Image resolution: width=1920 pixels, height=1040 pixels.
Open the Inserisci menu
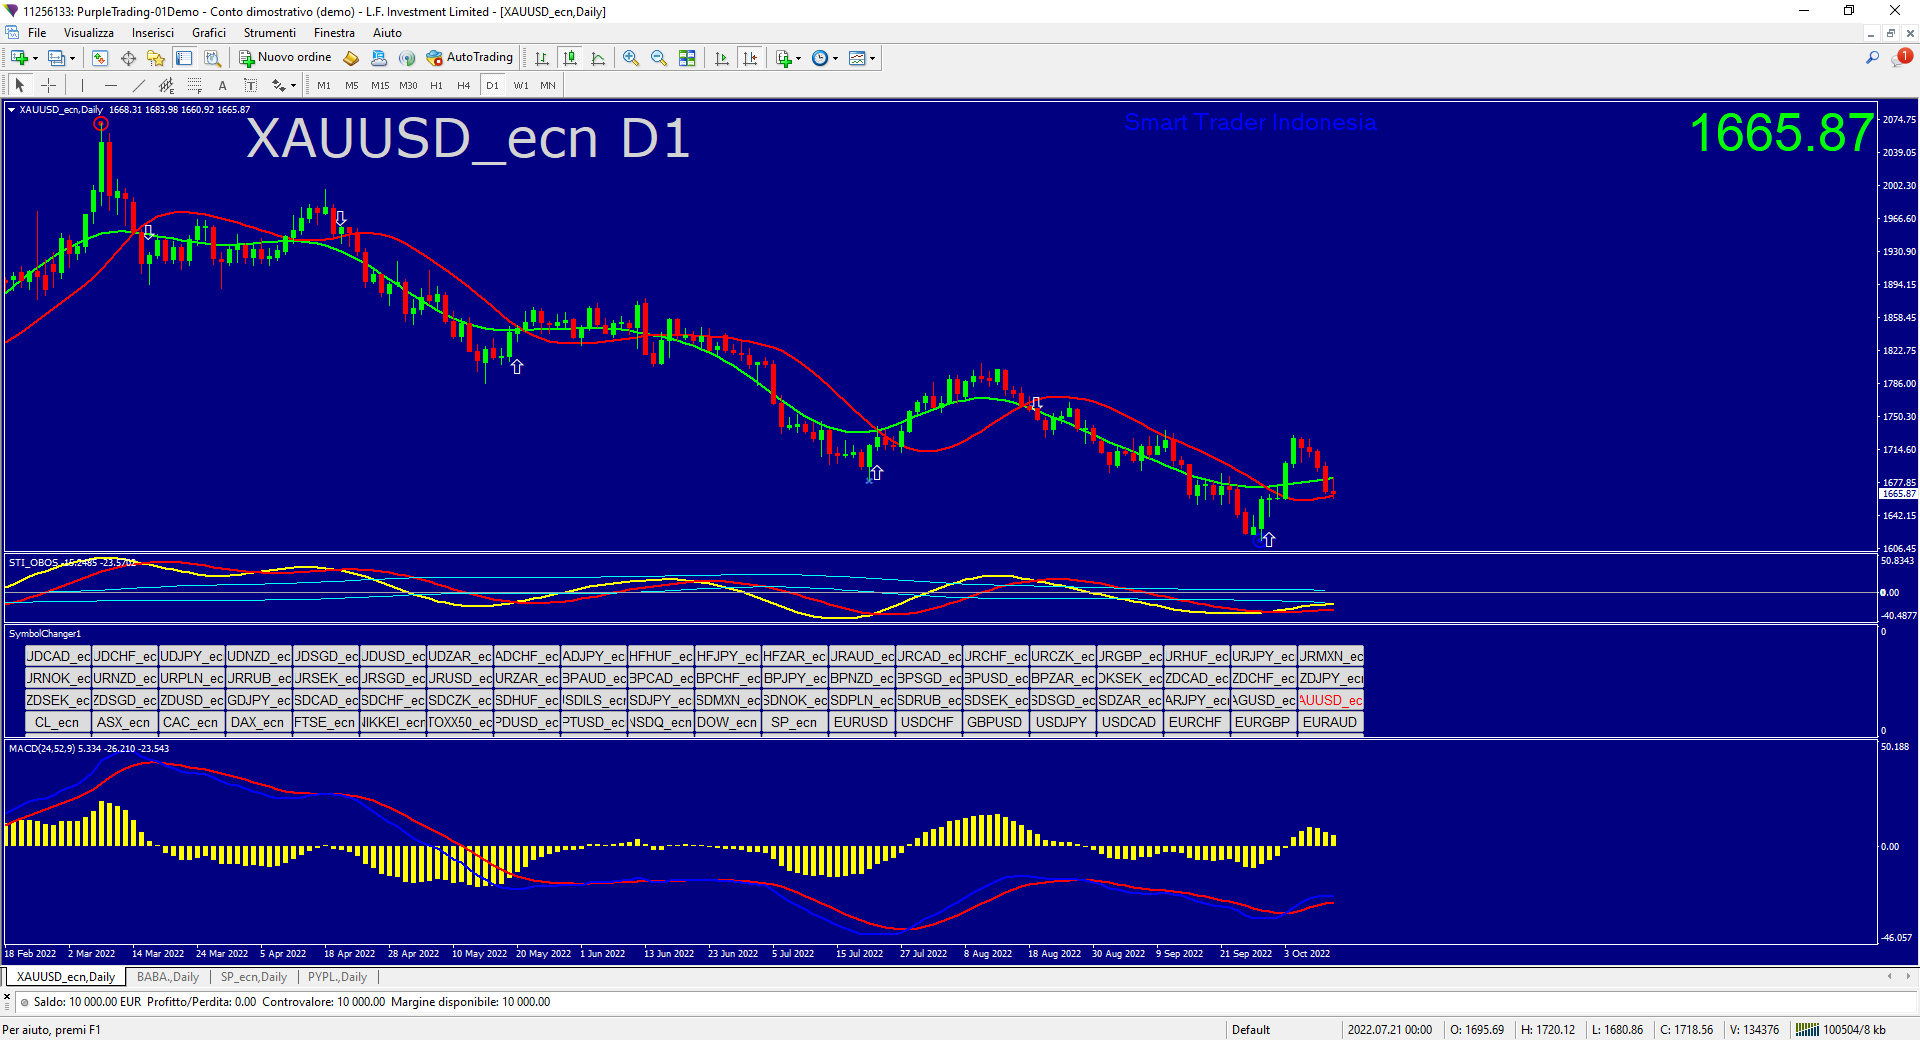[153, 33]
